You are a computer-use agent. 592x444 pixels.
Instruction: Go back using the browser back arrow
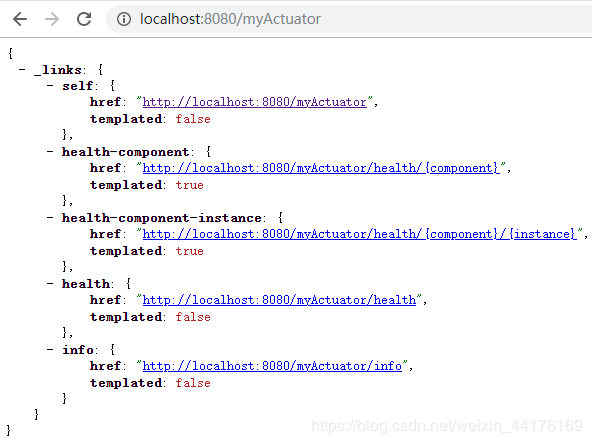20,19
